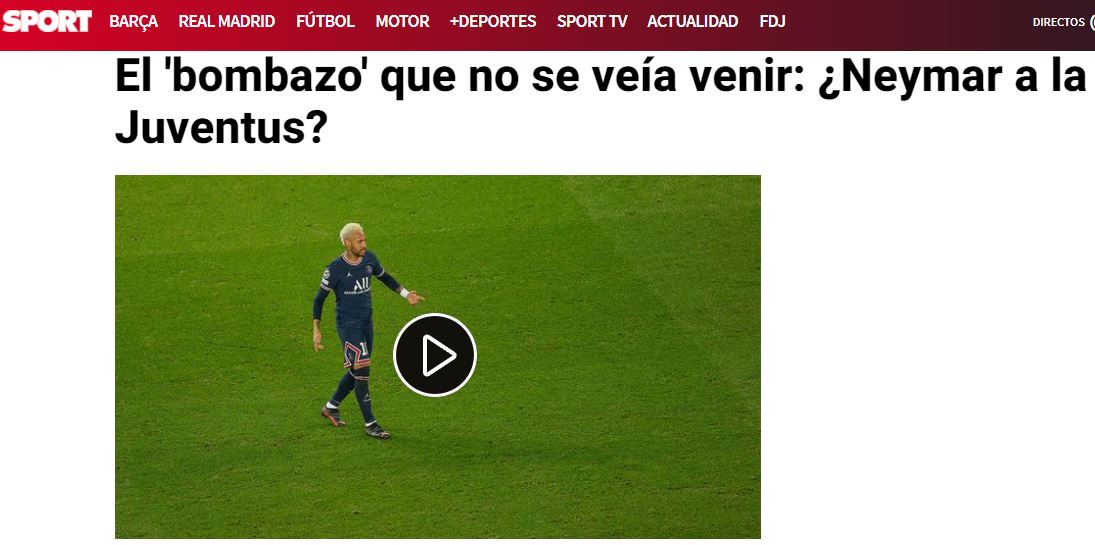The image size is (1095, 545).
Task: Click the Neymar video thumbnail image
Action: pos(438,356)
